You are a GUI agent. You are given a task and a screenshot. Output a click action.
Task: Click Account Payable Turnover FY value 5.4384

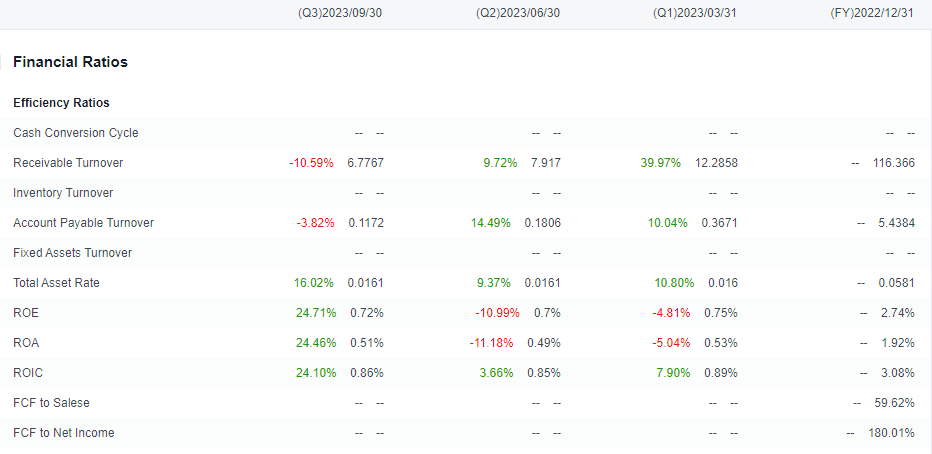coord(896,223)
